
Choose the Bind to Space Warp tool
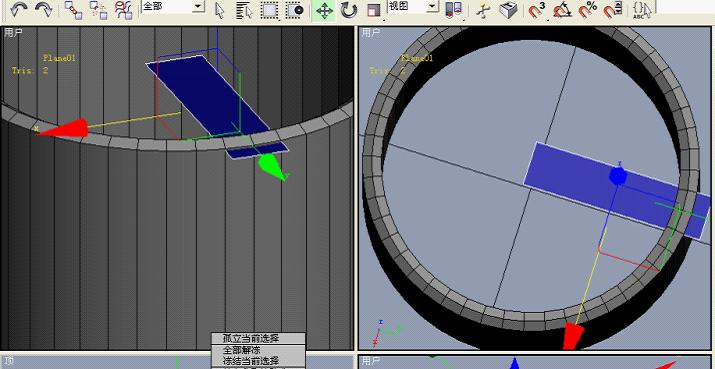point(123,10)
